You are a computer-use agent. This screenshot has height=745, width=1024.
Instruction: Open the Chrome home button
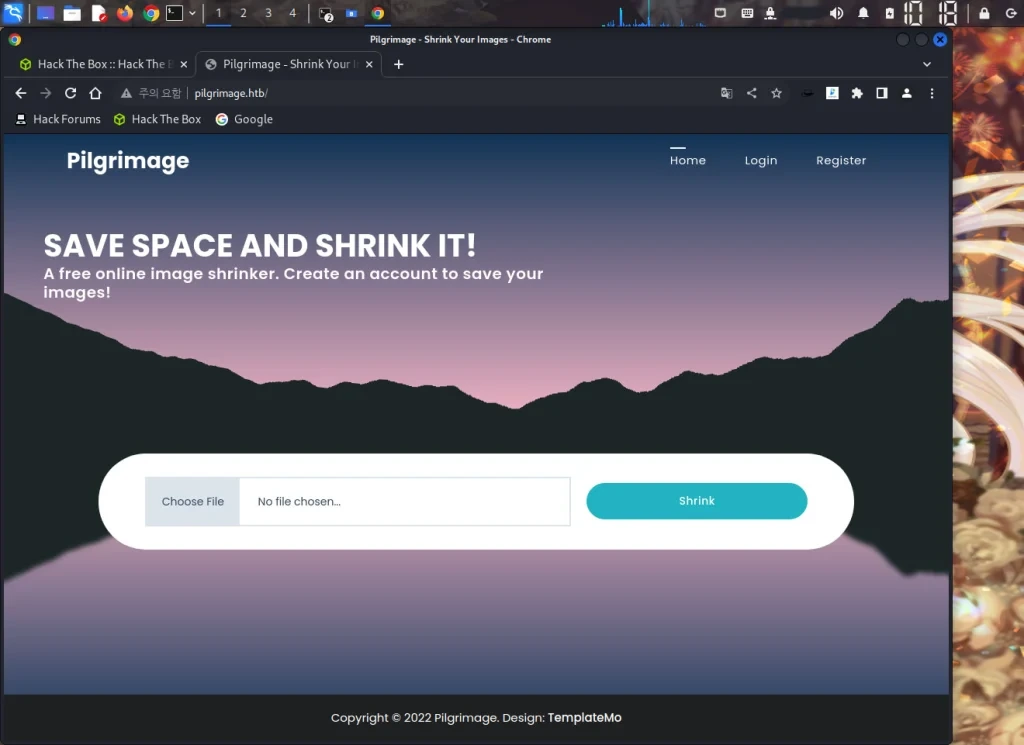[x=95, y=93]
